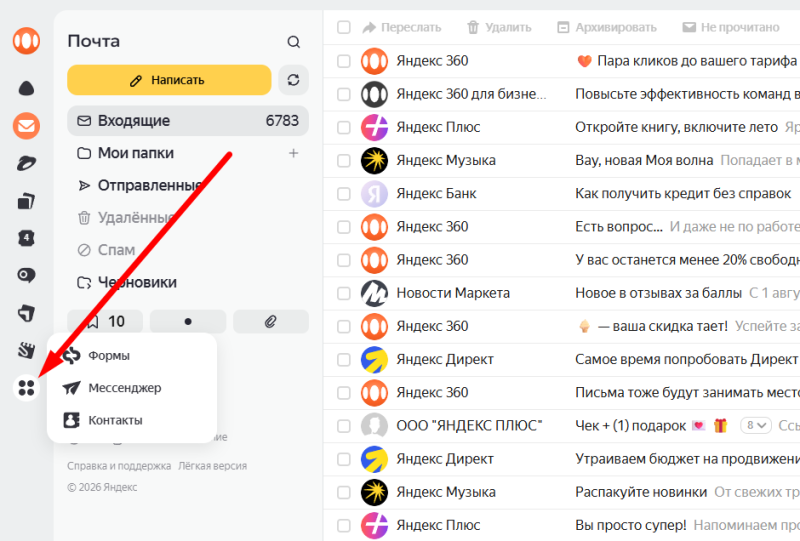Image resolution: width=800 pixels, height=541 pixels.
Task: Filter messages with attachments via the paperclip
Action: pos(271,321)
